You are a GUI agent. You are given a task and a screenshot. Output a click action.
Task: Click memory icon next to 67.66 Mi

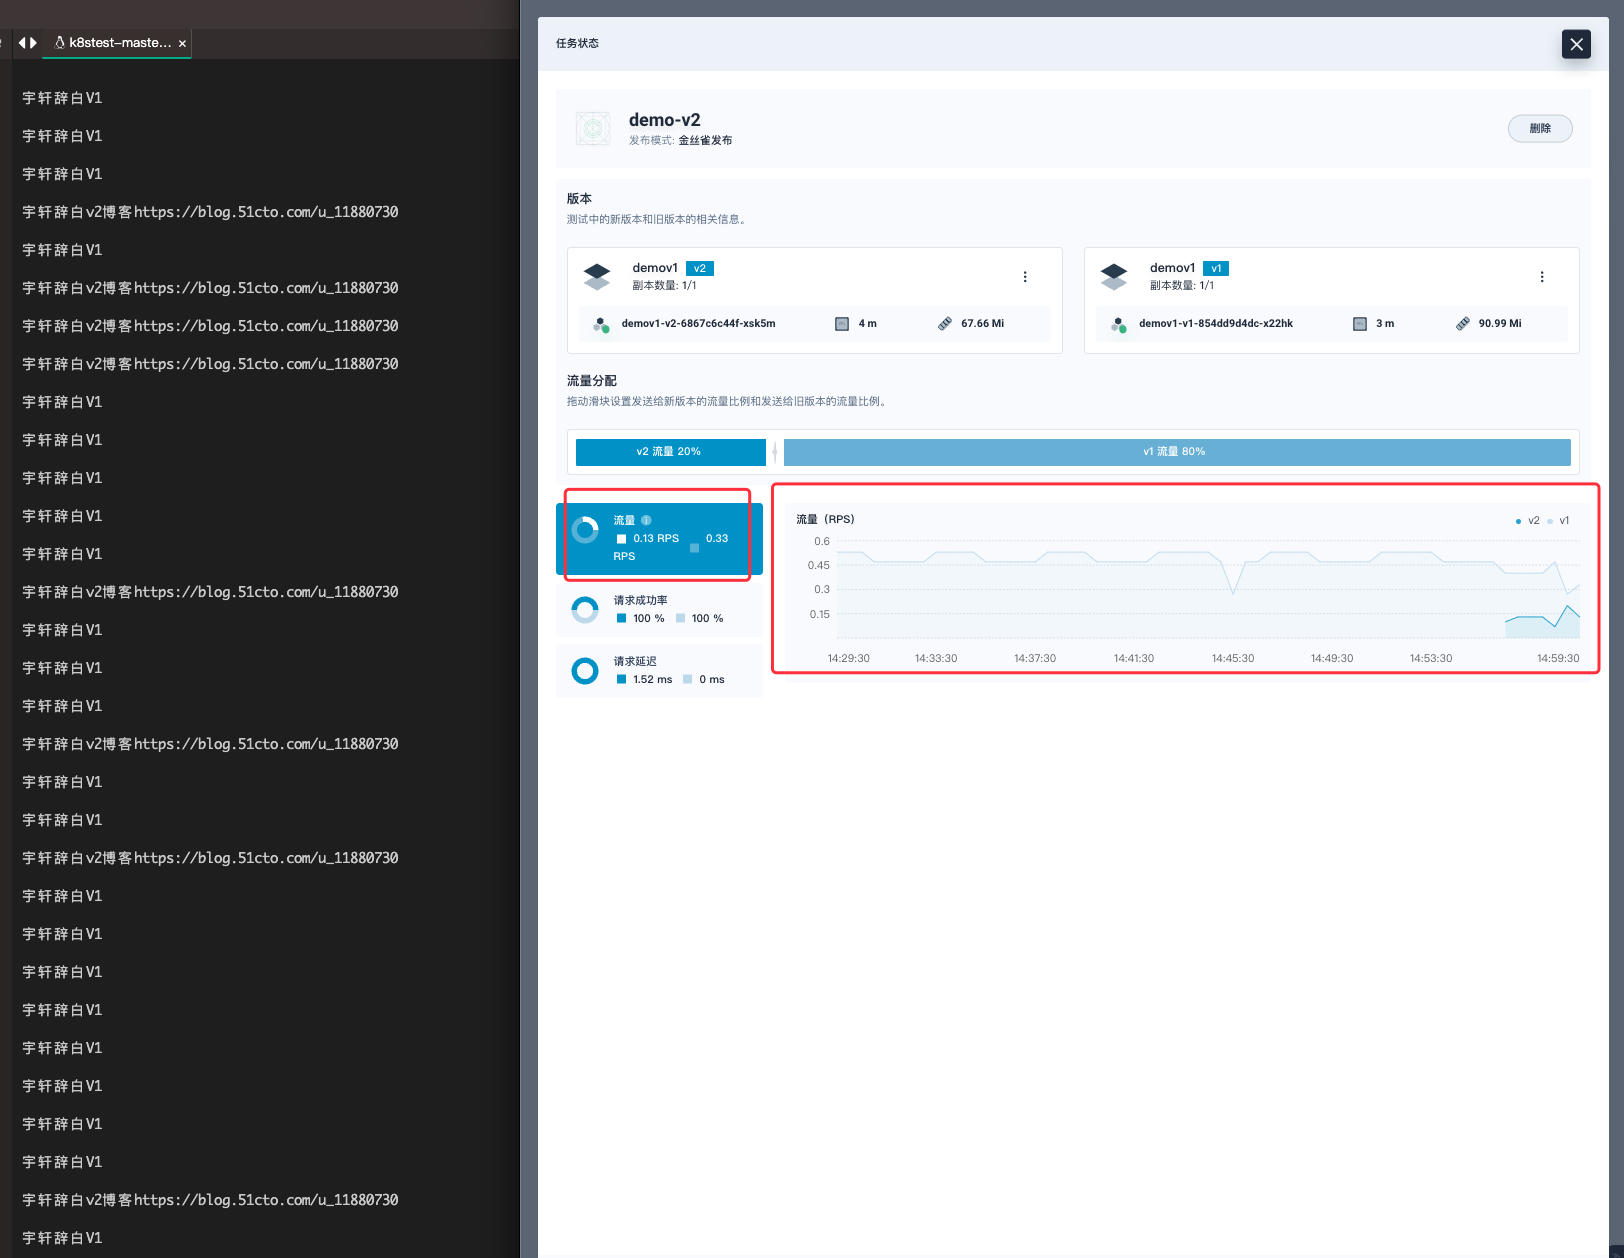click(x=945, y=324)
